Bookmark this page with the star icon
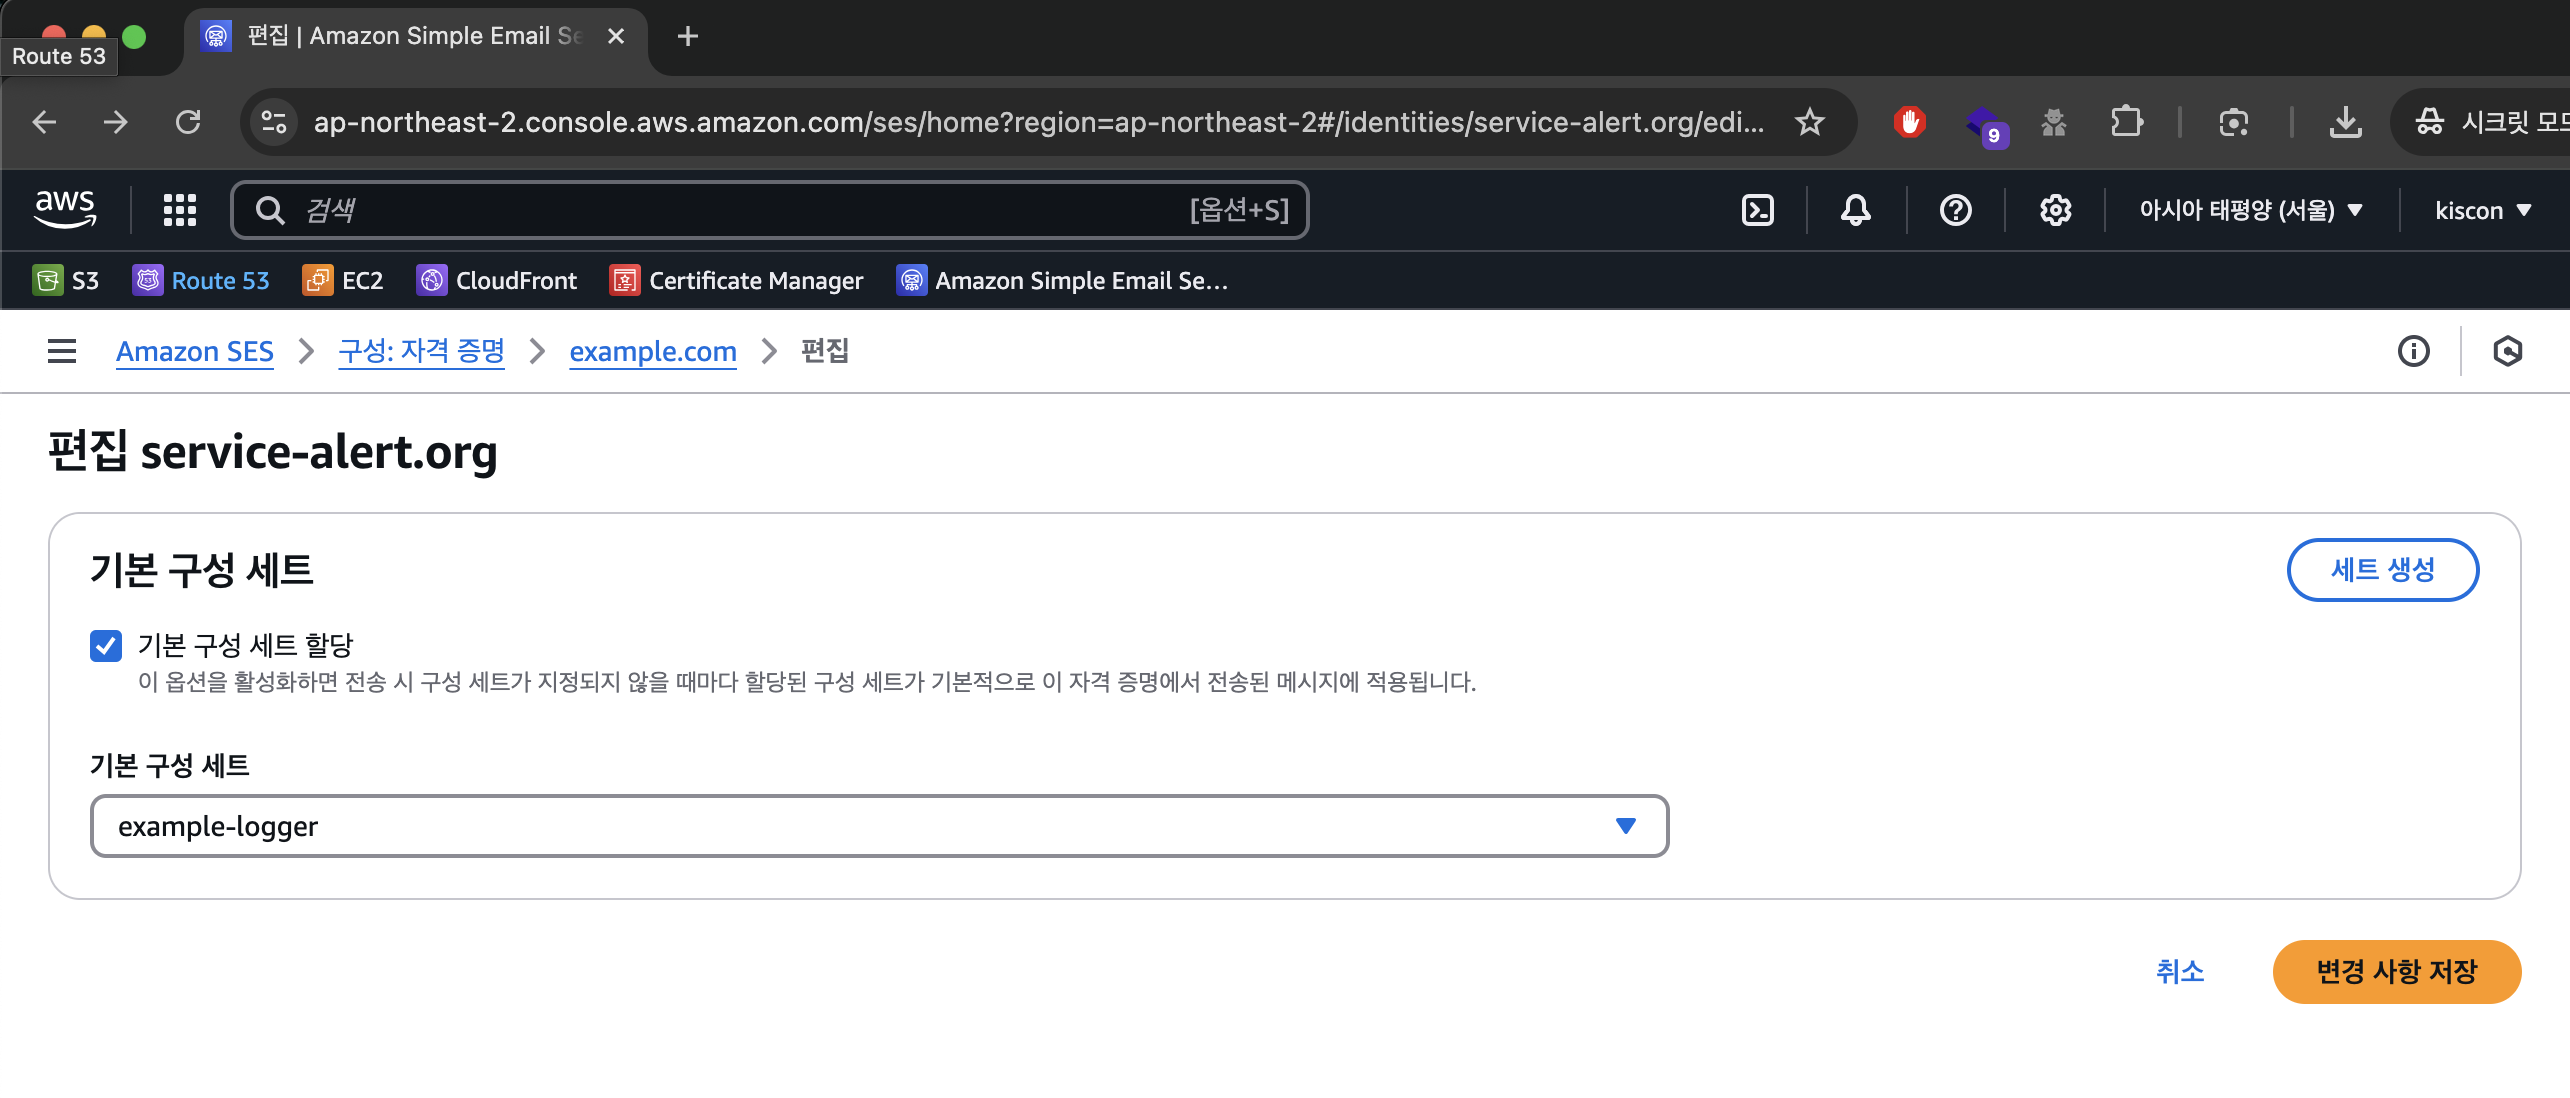This screenshot has width=2570, height=1098. tap(1809, 122)
